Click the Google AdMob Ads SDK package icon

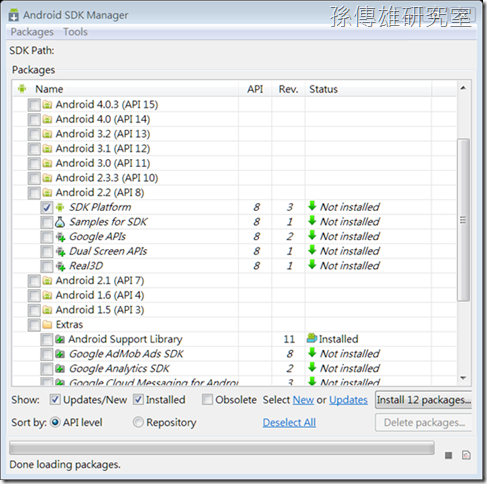point(60,354)
